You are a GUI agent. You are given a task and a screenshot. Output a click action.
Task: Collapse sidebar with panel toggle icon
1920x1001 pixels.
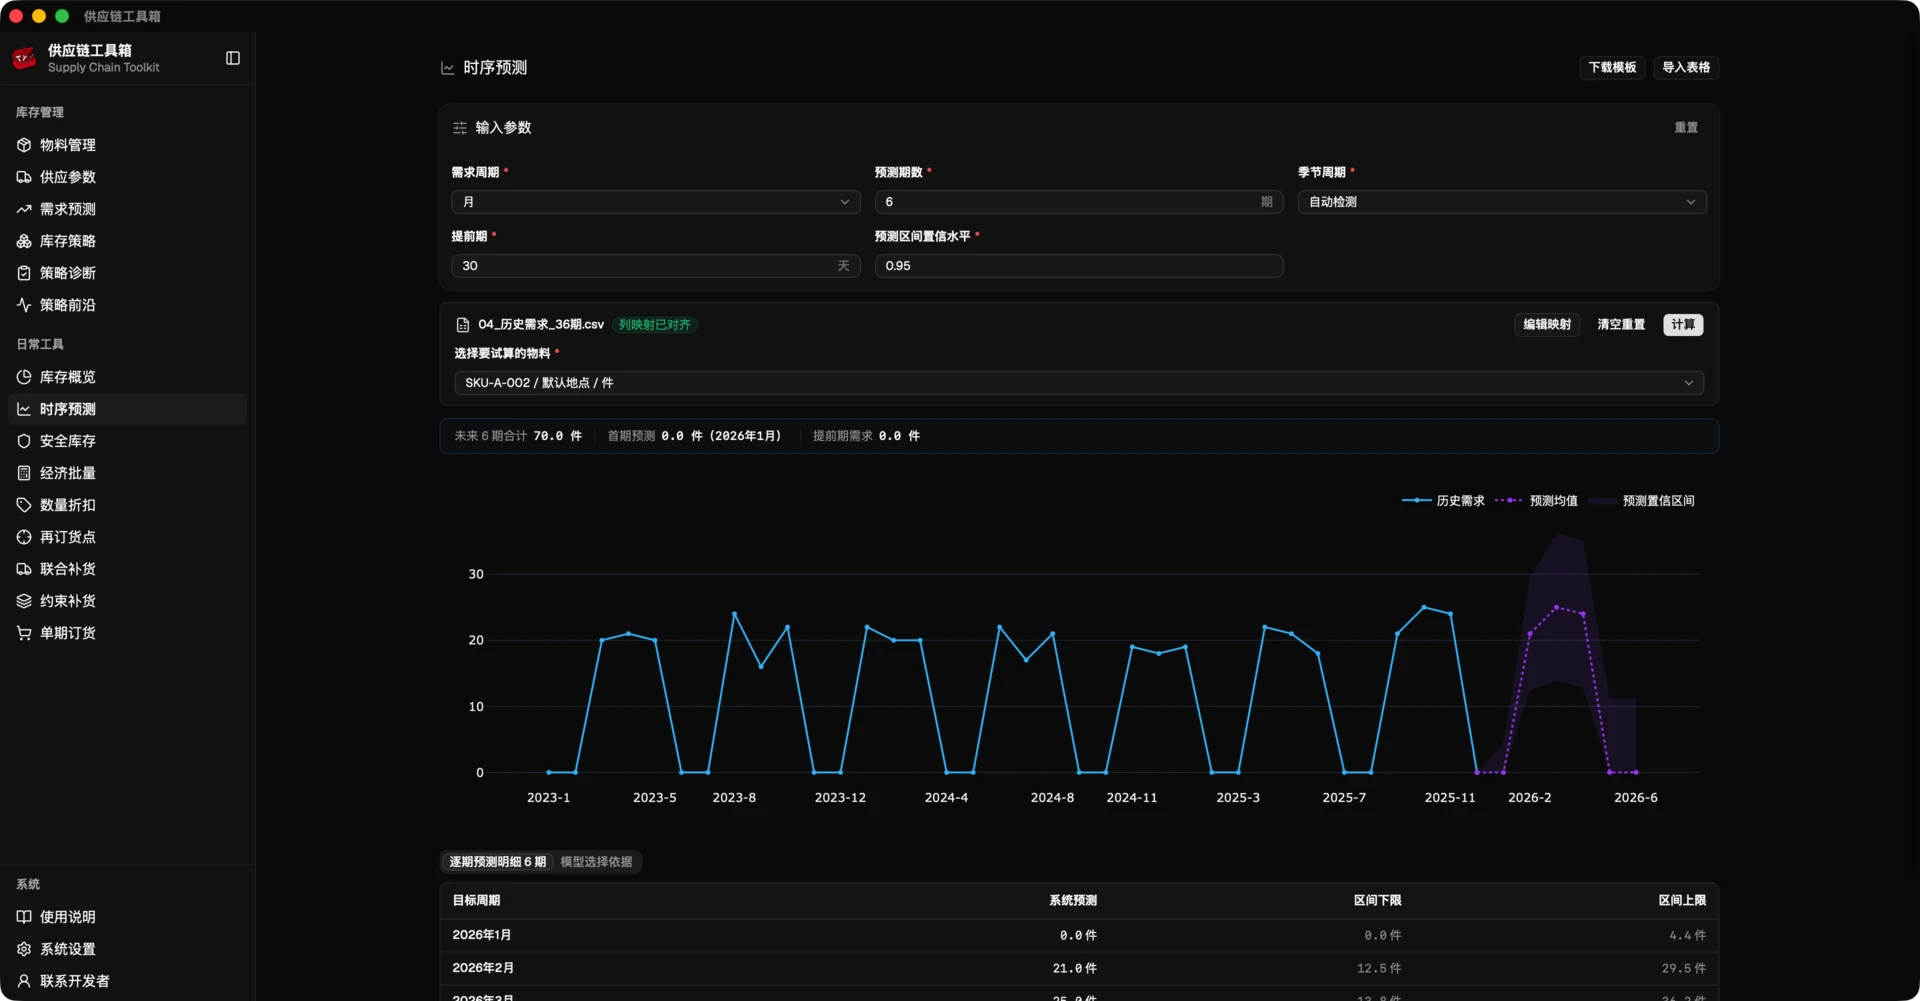pyautogui.click(x=233, y=58)
